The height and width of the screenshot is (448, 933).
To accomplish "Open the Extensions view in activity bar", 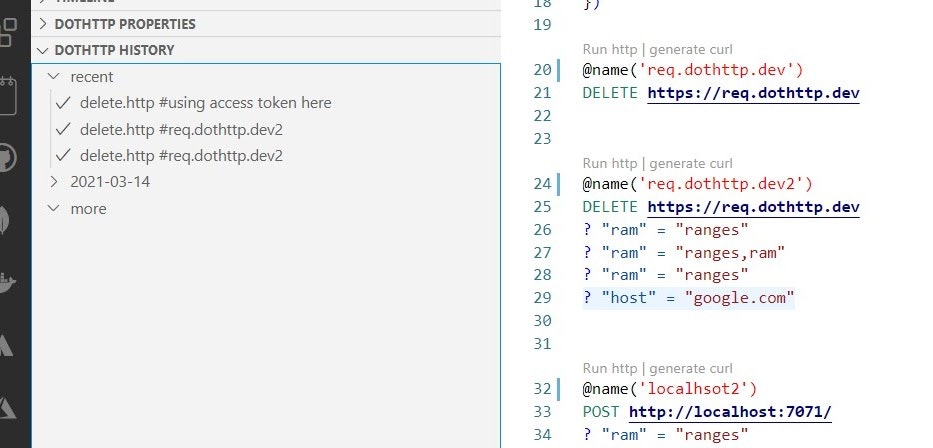I will pyautogui.click(x=7, y=32).
